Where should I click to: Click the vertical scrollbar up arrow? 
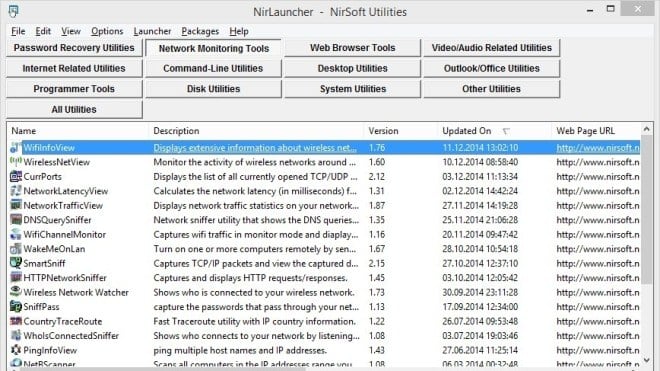coord(647,129)
